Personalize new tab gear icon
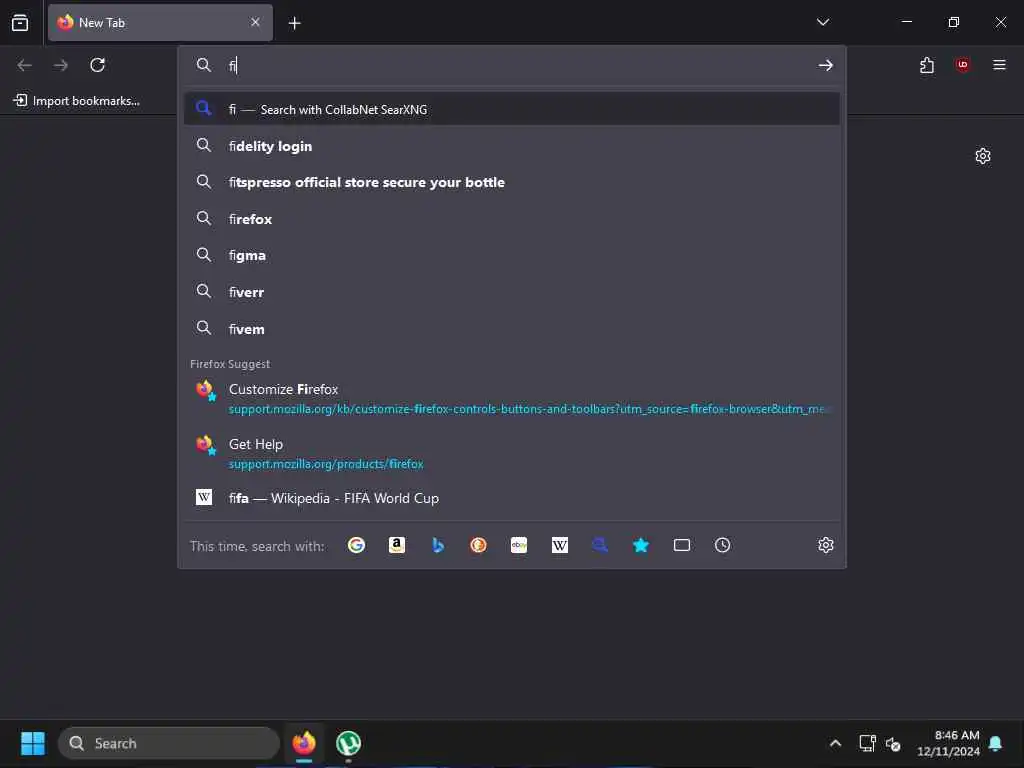The height and width of the screenshot is (768, 1024). 983,156
